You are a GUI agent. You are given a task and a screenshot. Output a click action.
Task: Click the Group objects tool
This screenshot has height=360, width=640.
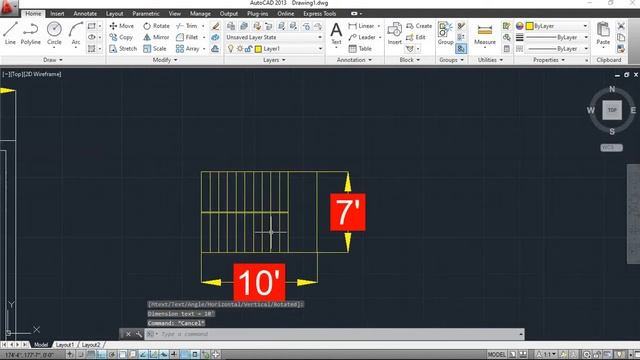coord(445,33)
